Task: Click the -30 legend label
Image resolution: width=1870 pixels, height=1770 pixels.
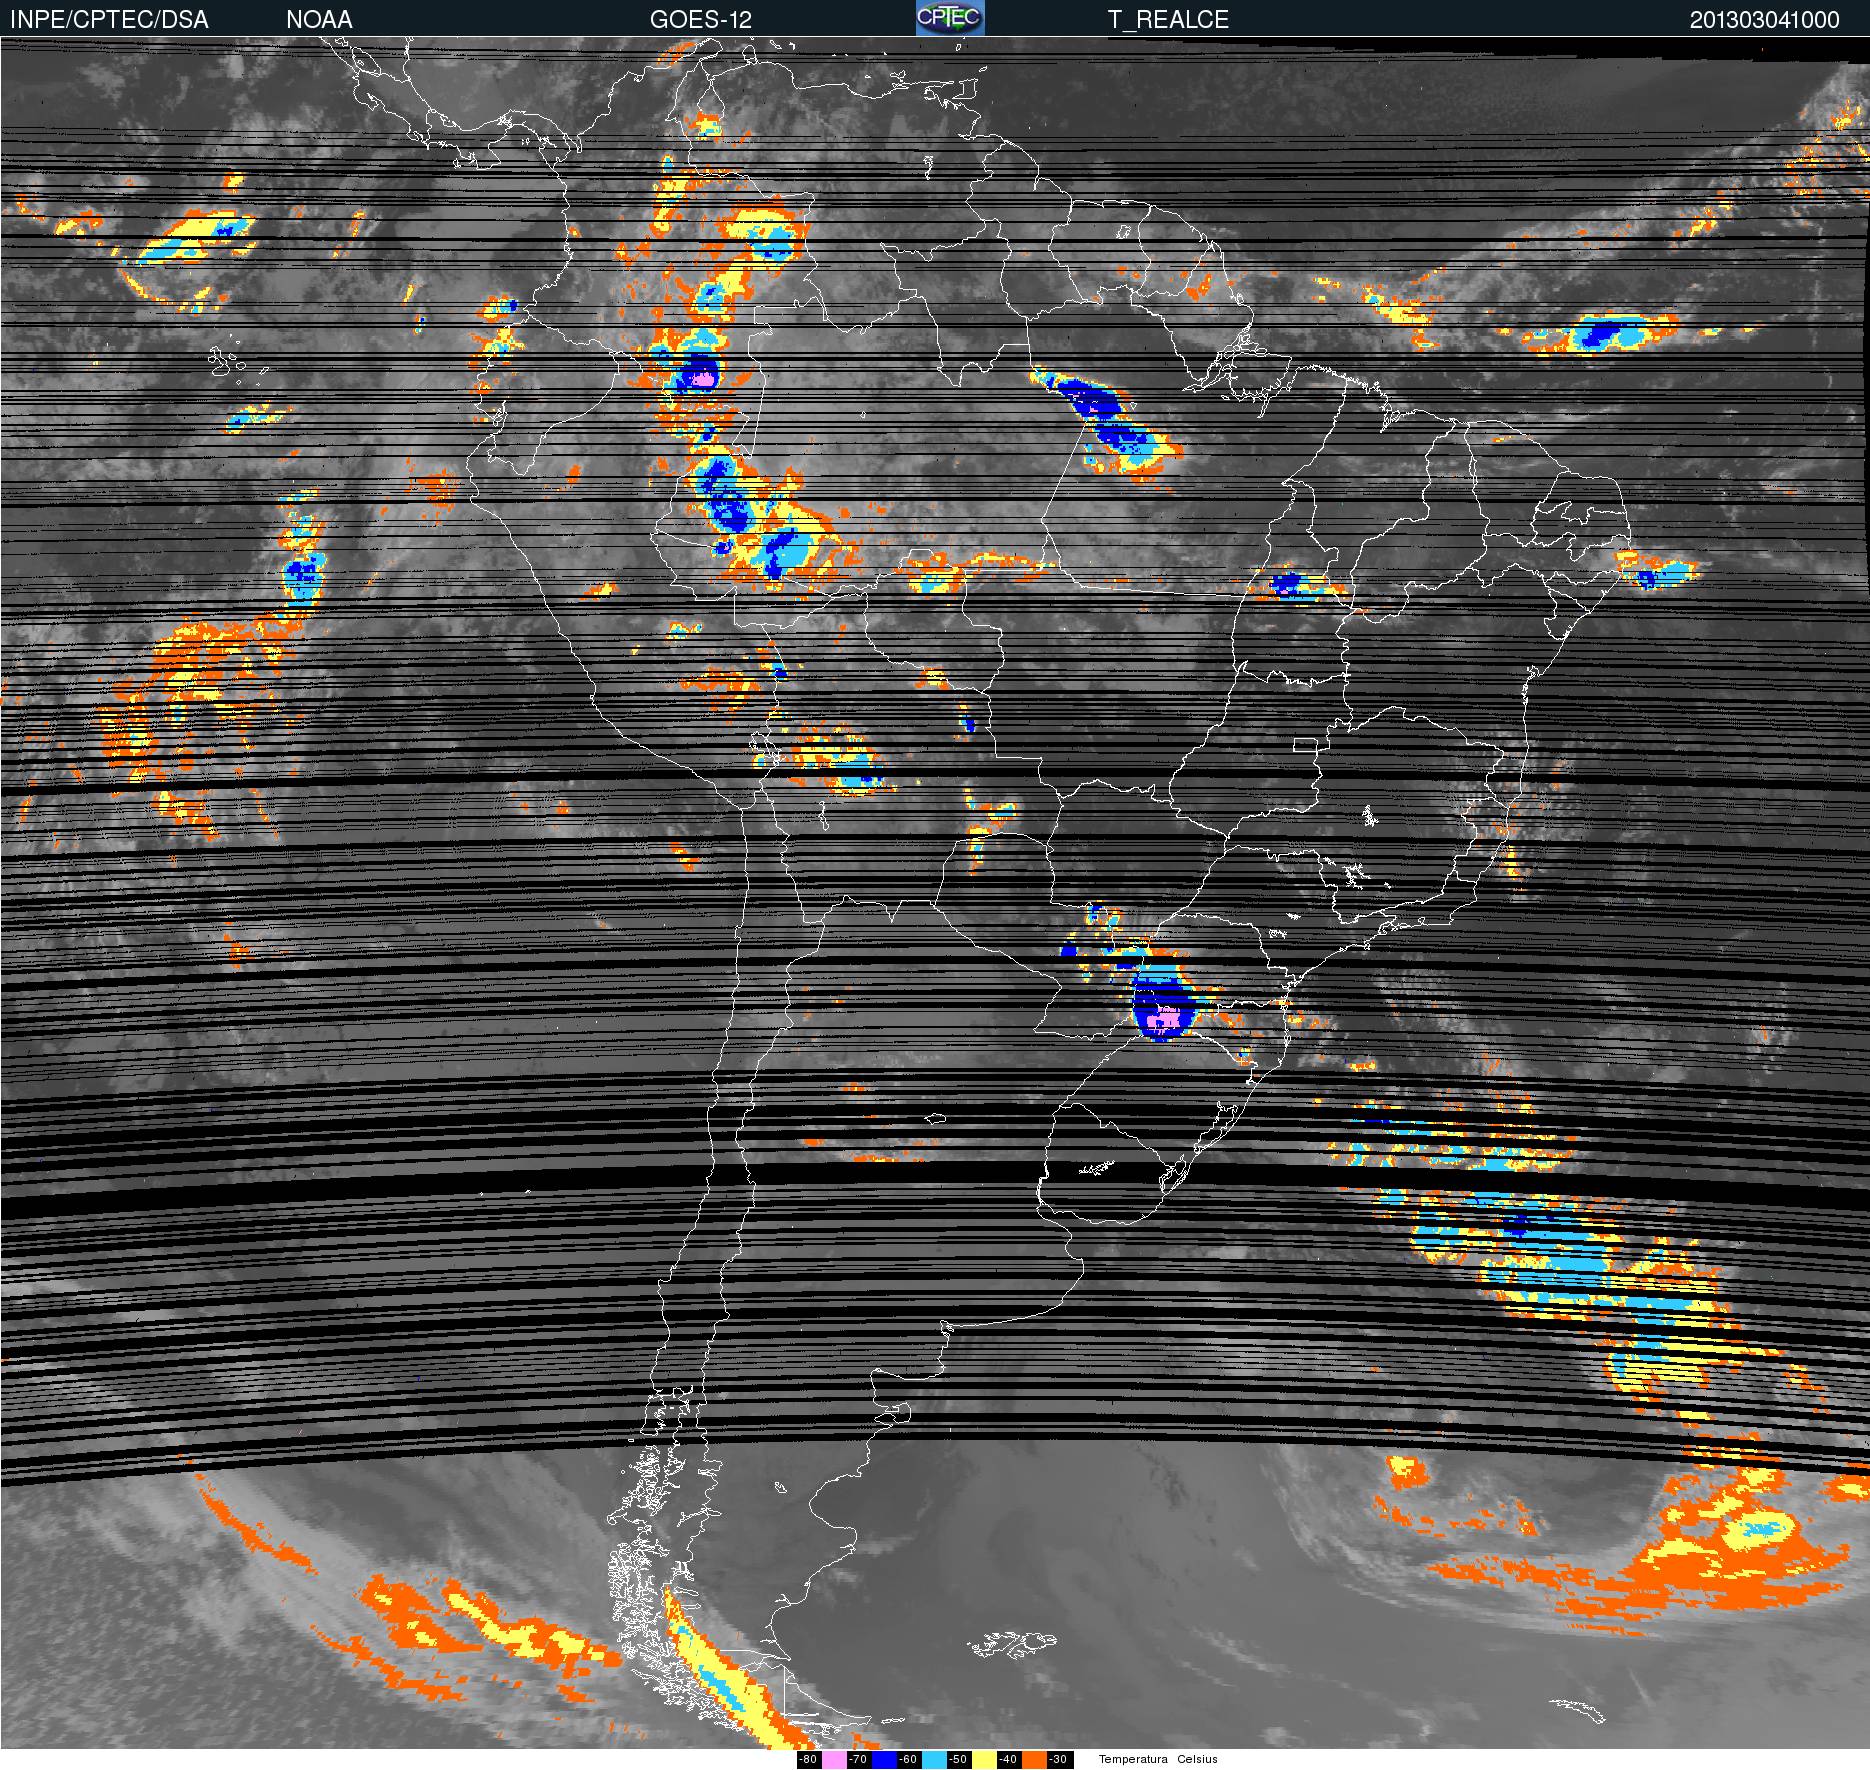Action: tap(1060, 1759)
